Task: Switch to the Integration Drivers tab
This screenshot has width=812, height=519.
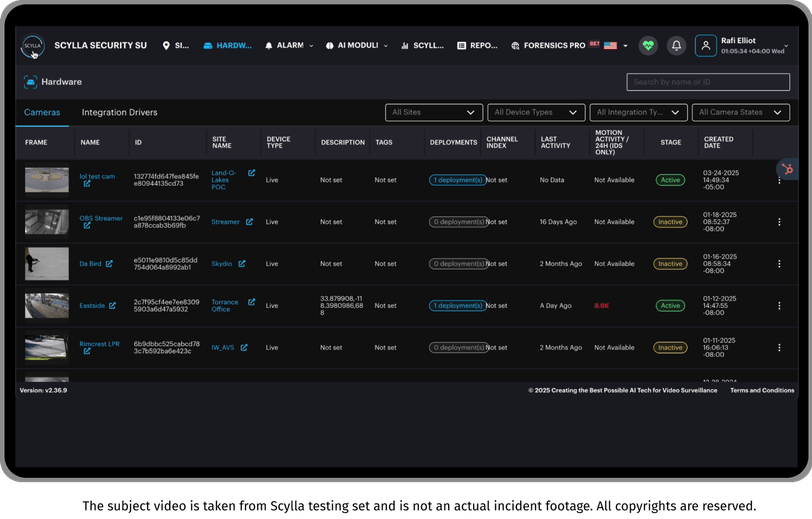Action: (120, 112)
